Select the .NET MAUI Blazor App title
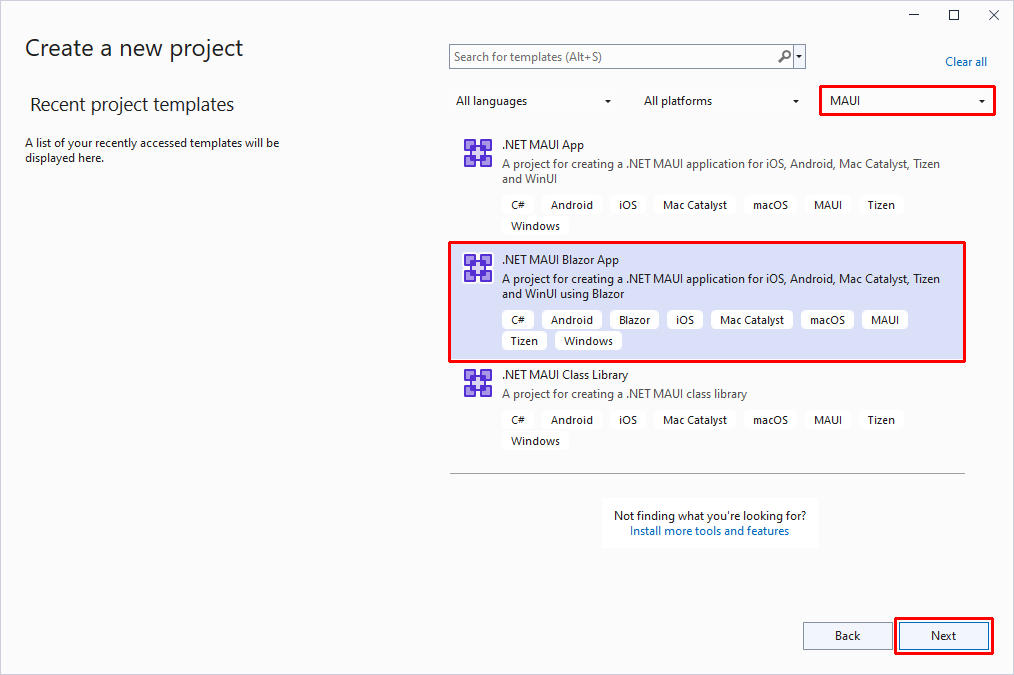This screenshot has width=1014, height=675. click(x=561, y=260)
